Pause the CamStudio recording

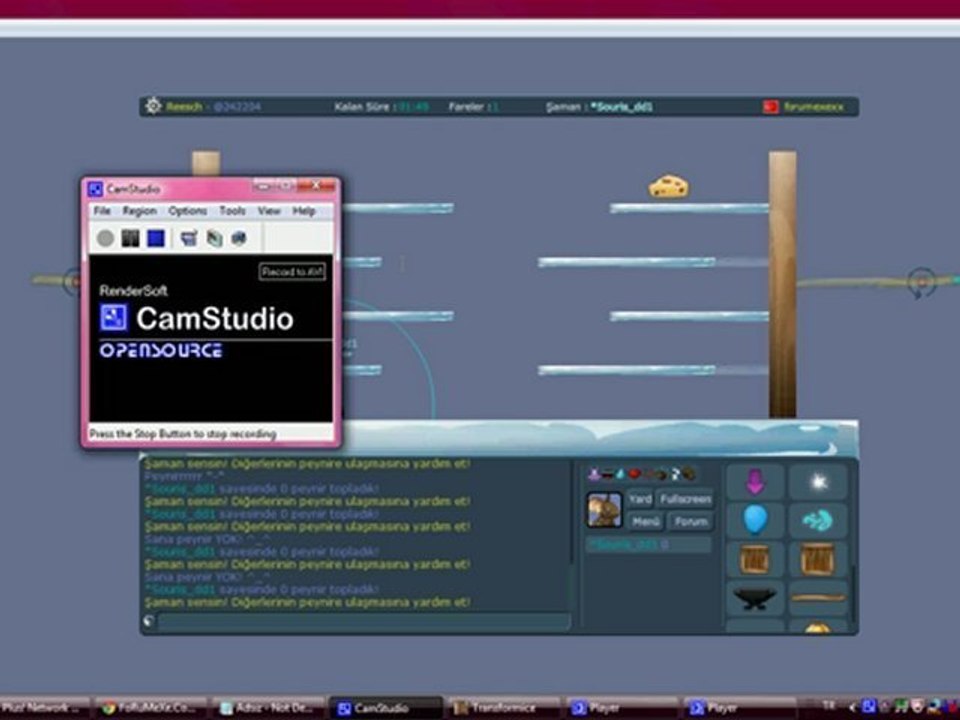[x=130, y=238]
